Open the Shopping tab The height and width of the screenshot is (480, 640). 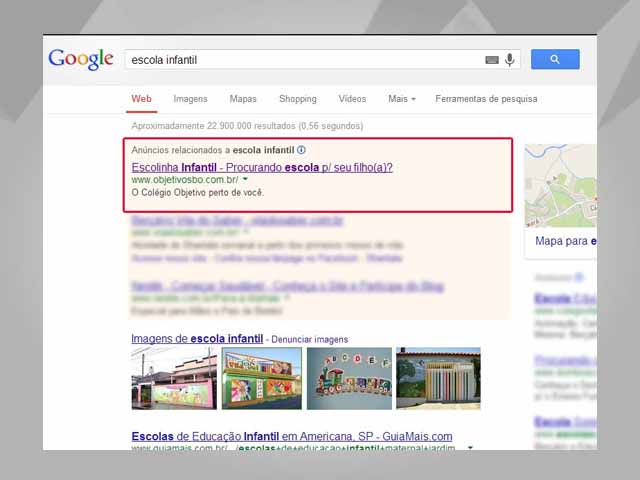[x=298, y=99]
